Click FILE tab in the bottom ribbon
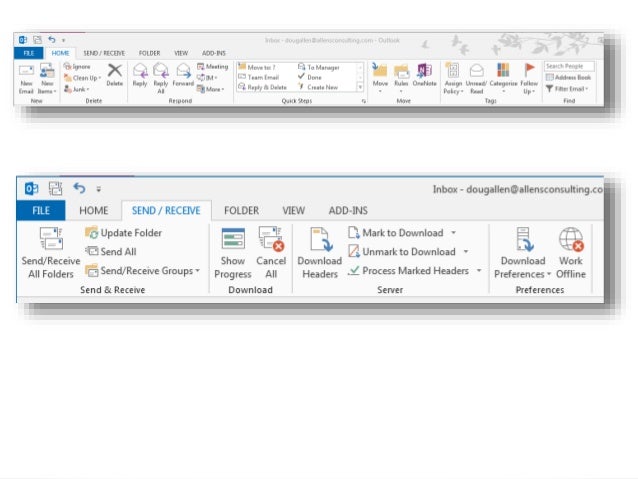Viewport: 638px width, 479px height. (41, 210)
